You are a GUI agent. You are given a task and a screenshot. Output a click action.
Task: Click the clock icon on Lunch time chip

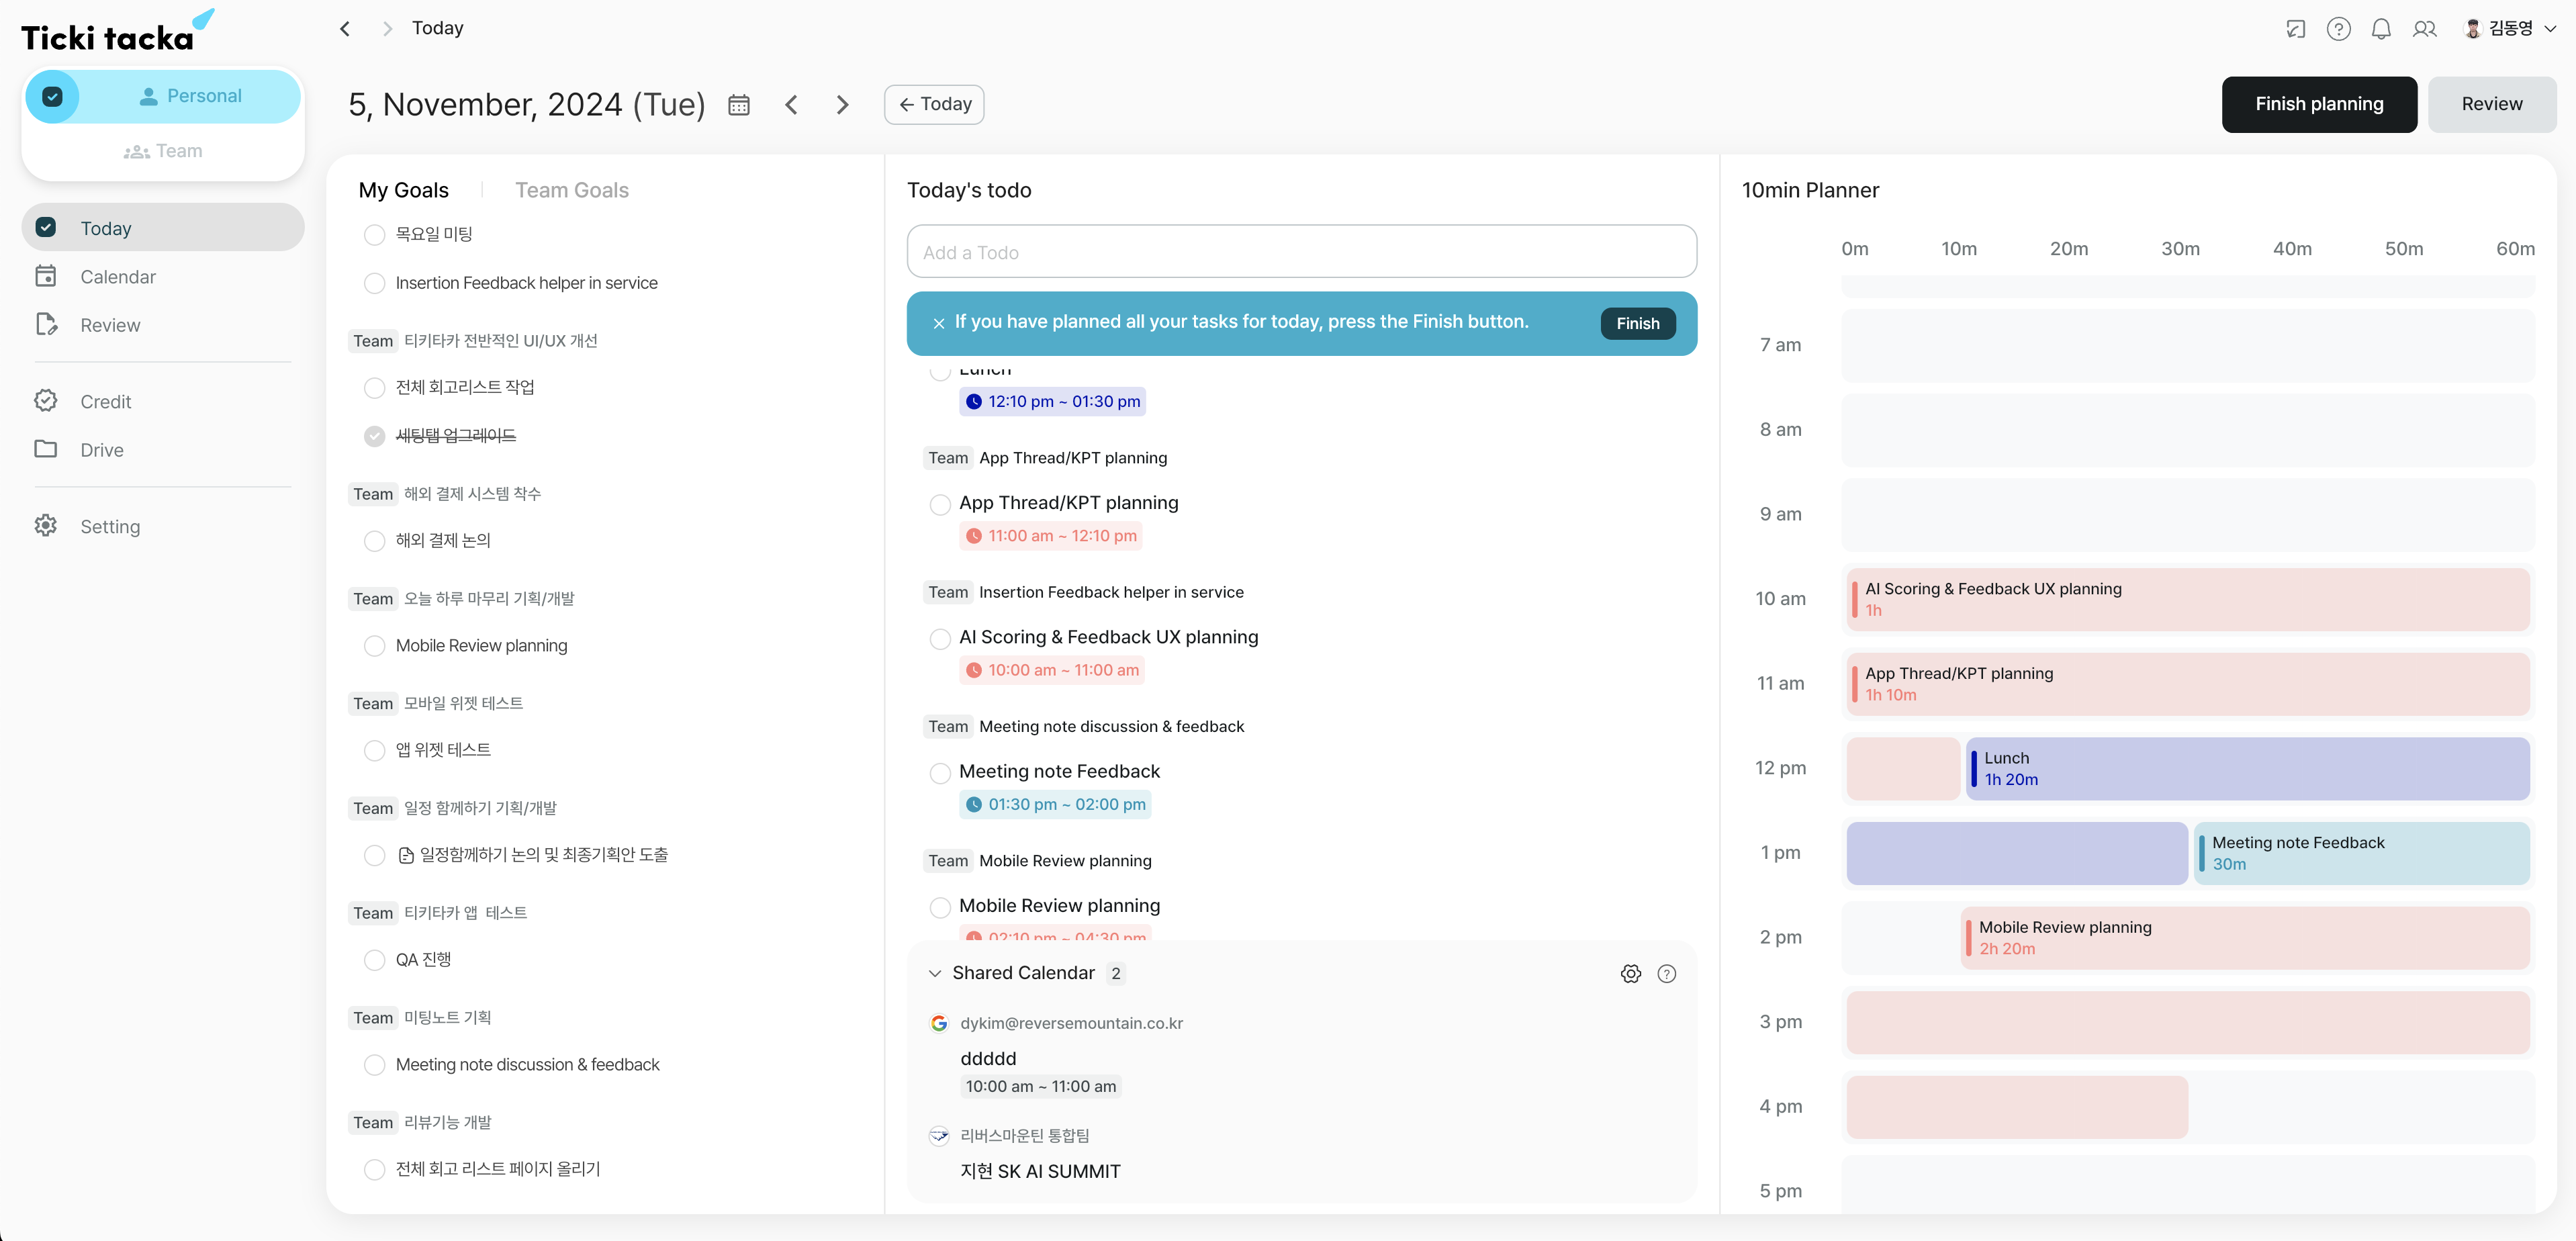tap(973, 401)
